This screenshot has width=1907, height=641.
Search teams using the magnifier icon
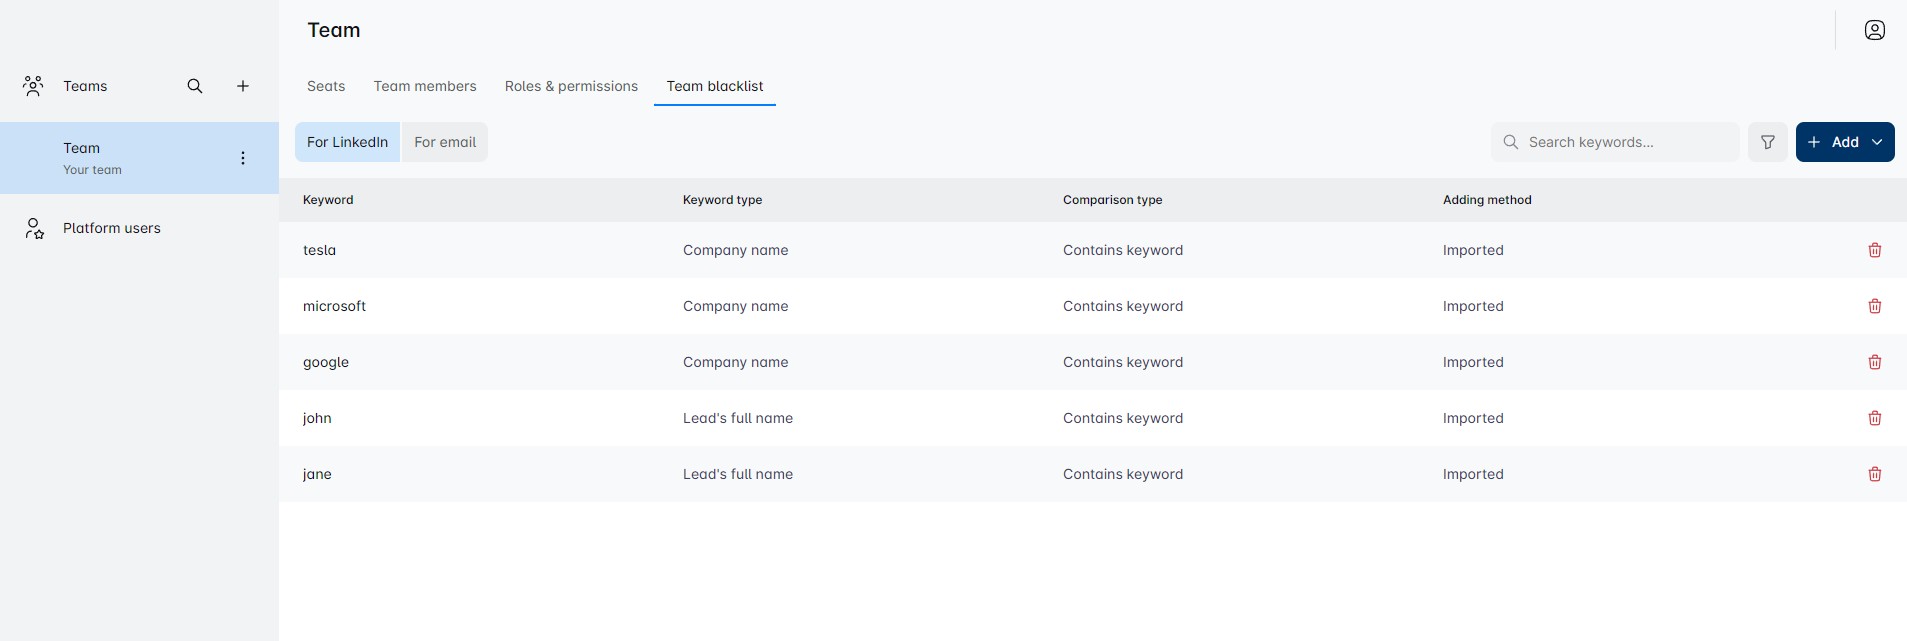click(x=195, y=86)
